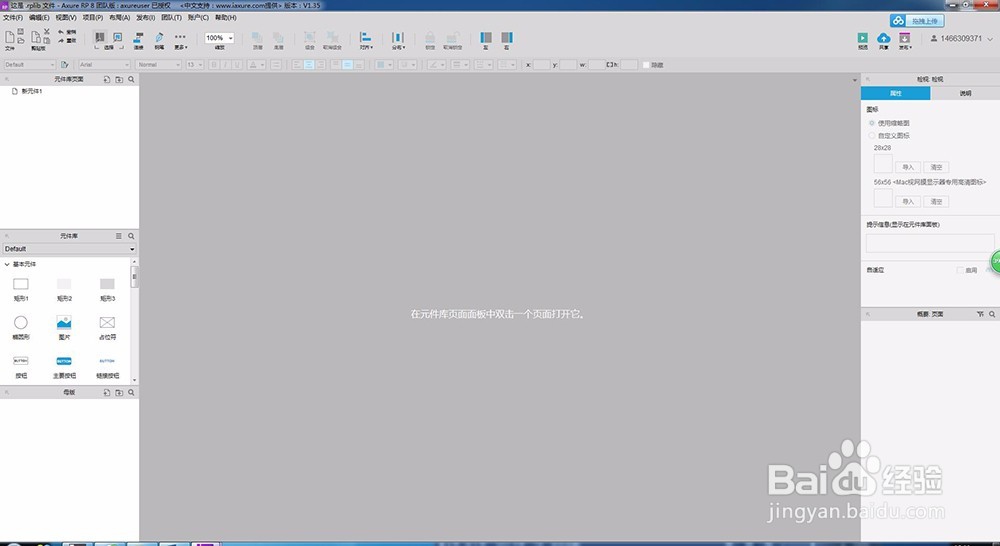Add folder icon in library pages panel
Screen dimensions: 1000x546
tap(119, 80)
